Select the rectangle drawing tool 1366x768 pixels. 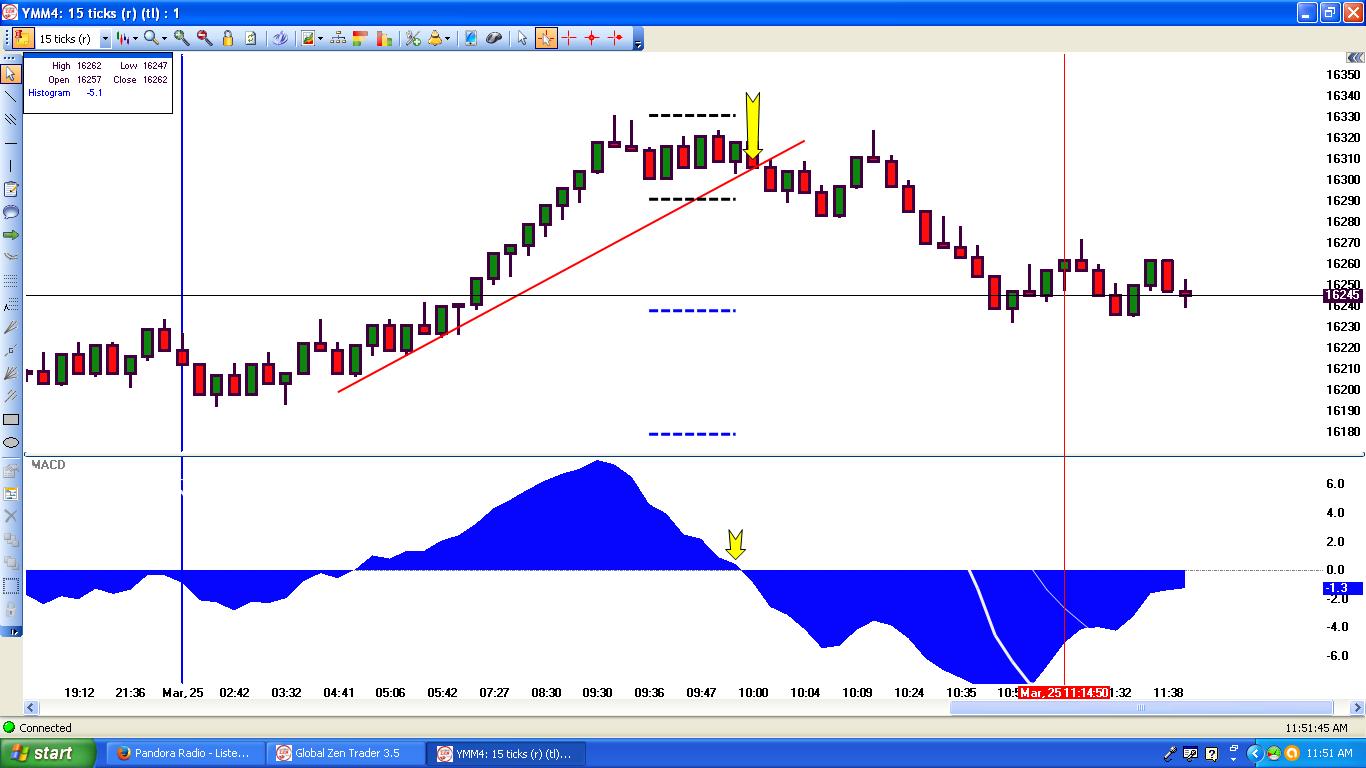pyautogui.click(x=11, y=420)
